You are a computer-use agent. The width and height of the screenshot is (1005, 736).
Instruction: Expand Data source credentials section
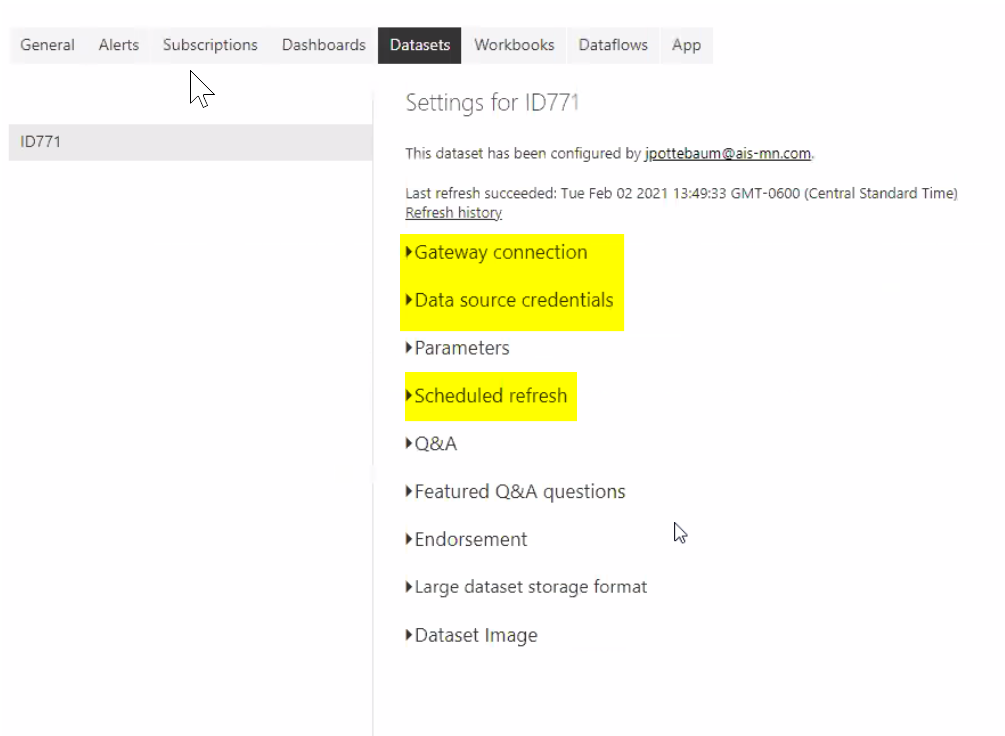click(510, 300)
